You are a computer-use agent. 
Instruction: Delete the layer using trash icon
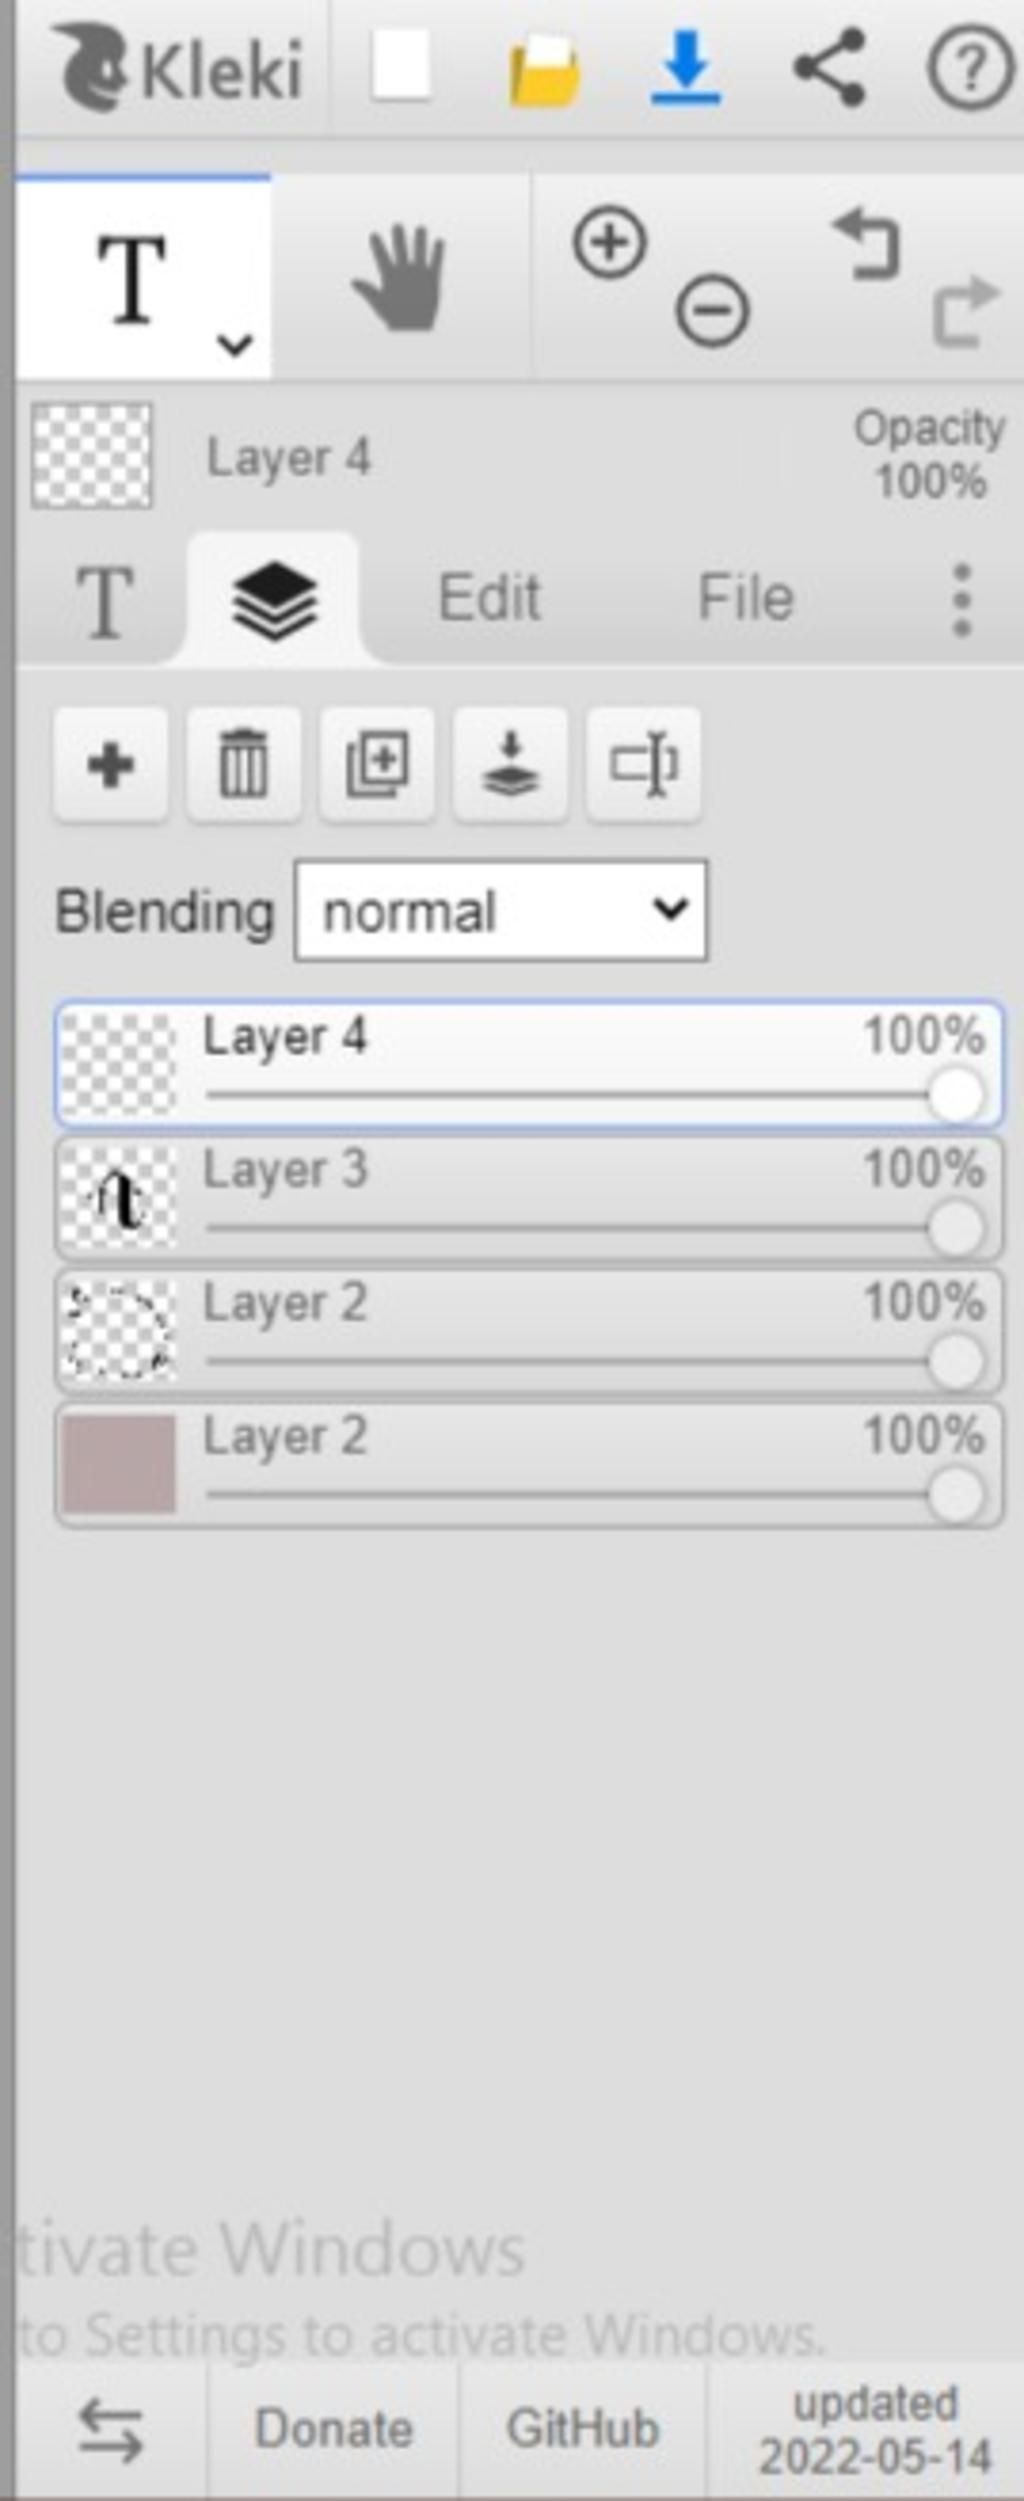pos(244,765)
